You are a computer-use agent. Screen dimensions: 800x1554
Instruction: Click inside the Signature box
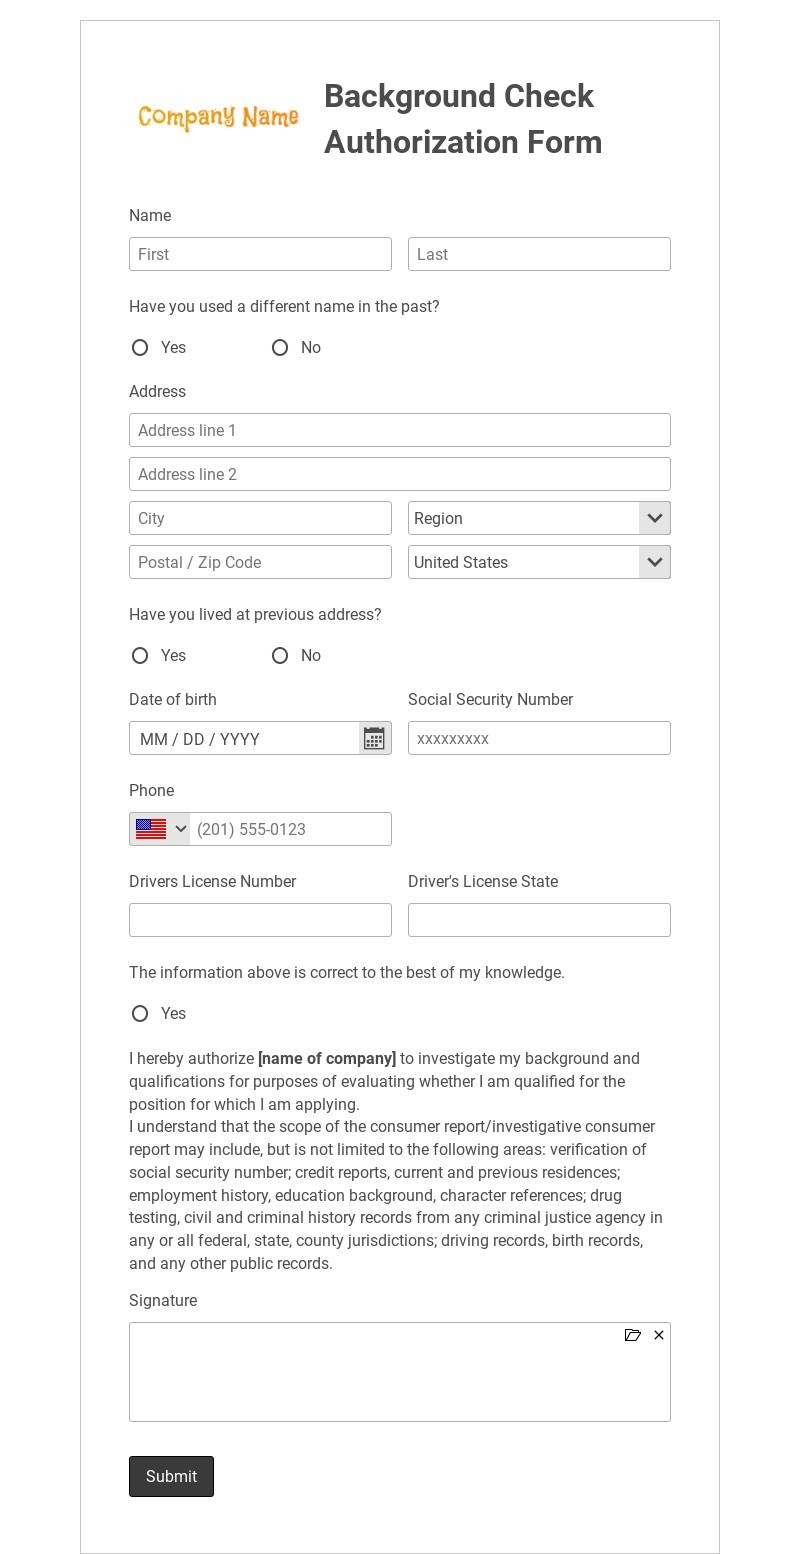[399, 1380]
